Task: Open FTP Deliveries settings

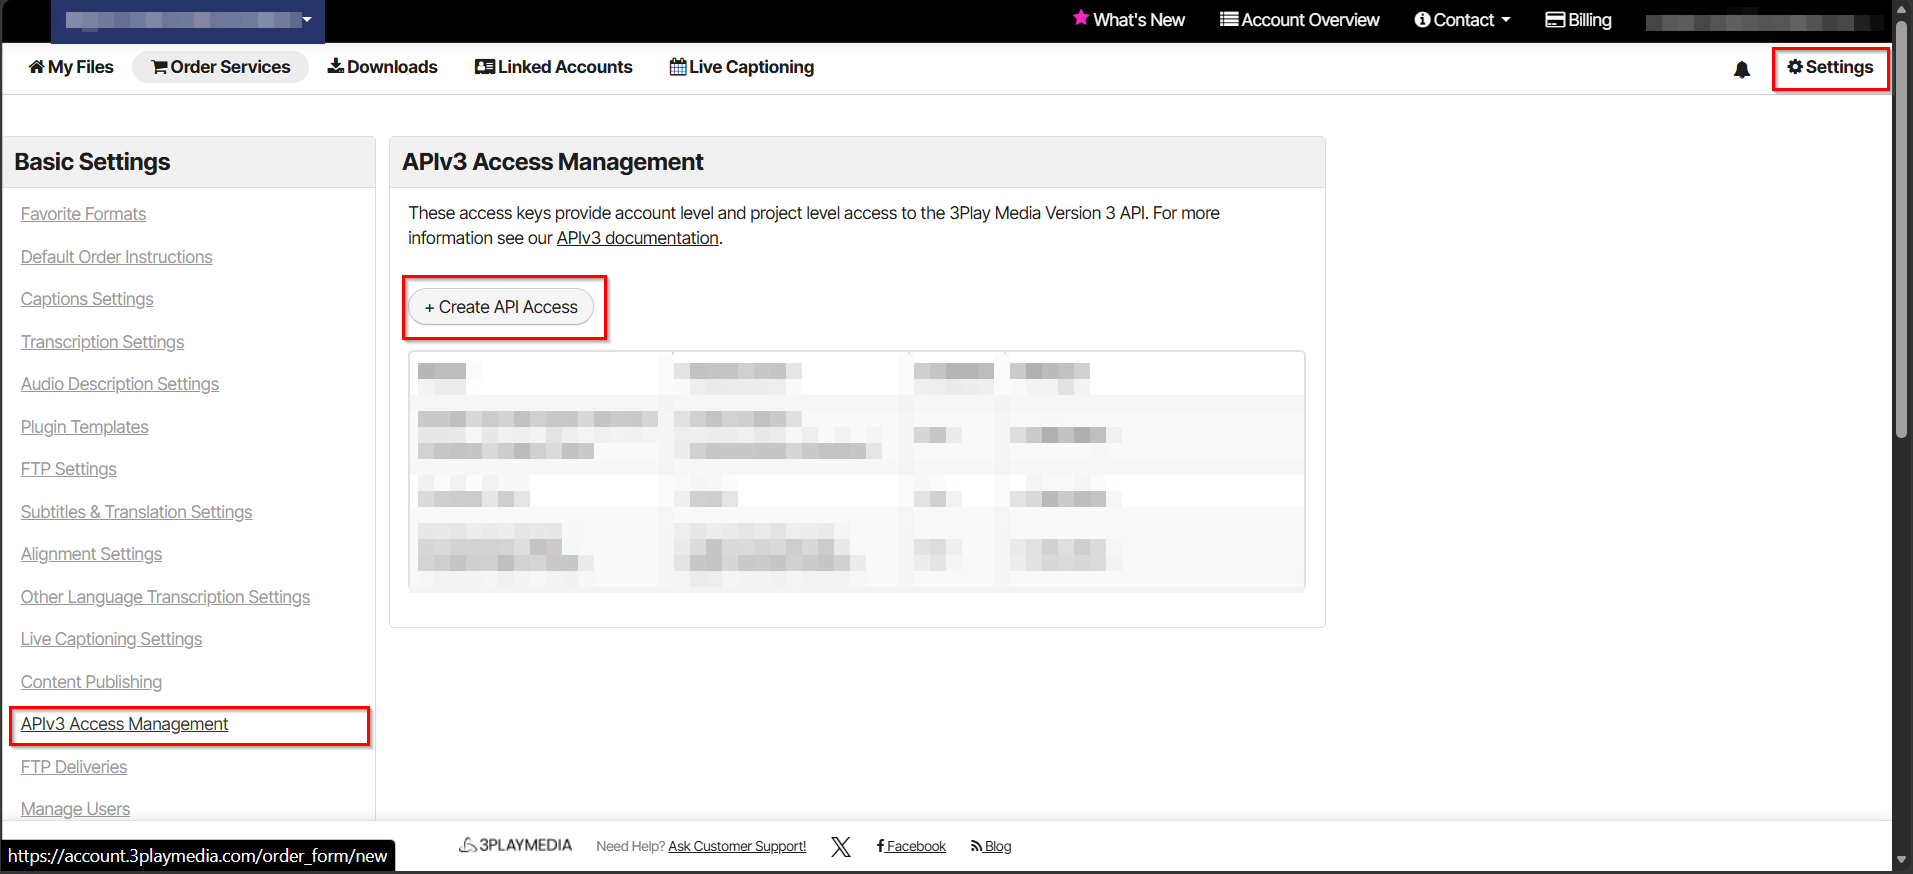Action: (x=74, y=767)
